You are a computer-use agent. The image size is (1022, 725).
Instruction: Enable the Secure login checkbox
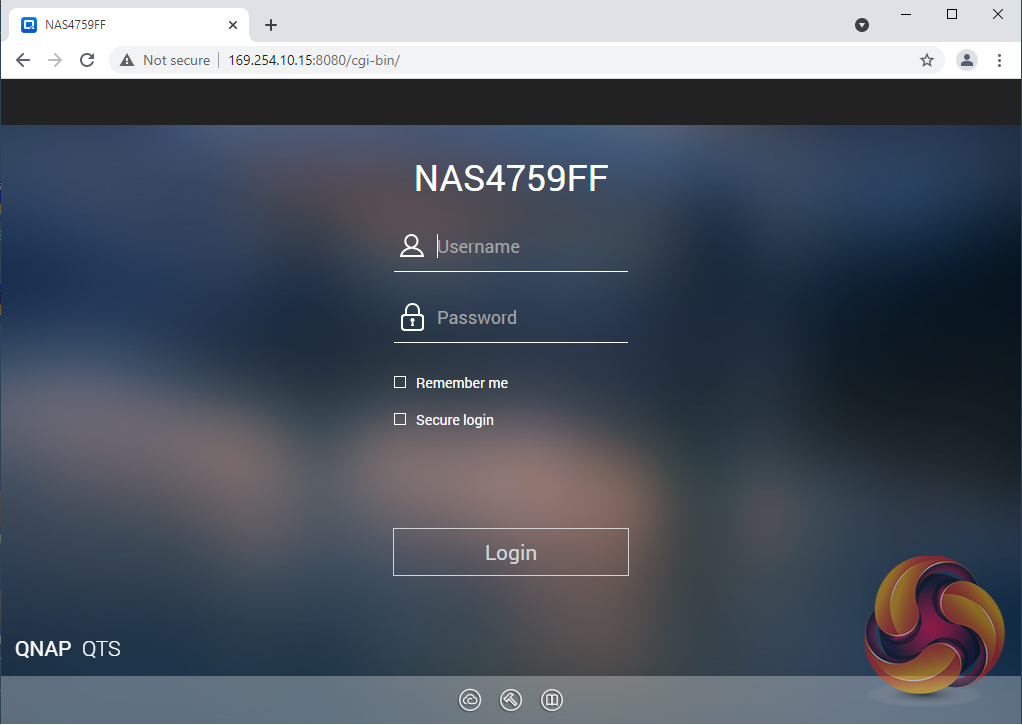pyautogui.click(x=400, y=419)
